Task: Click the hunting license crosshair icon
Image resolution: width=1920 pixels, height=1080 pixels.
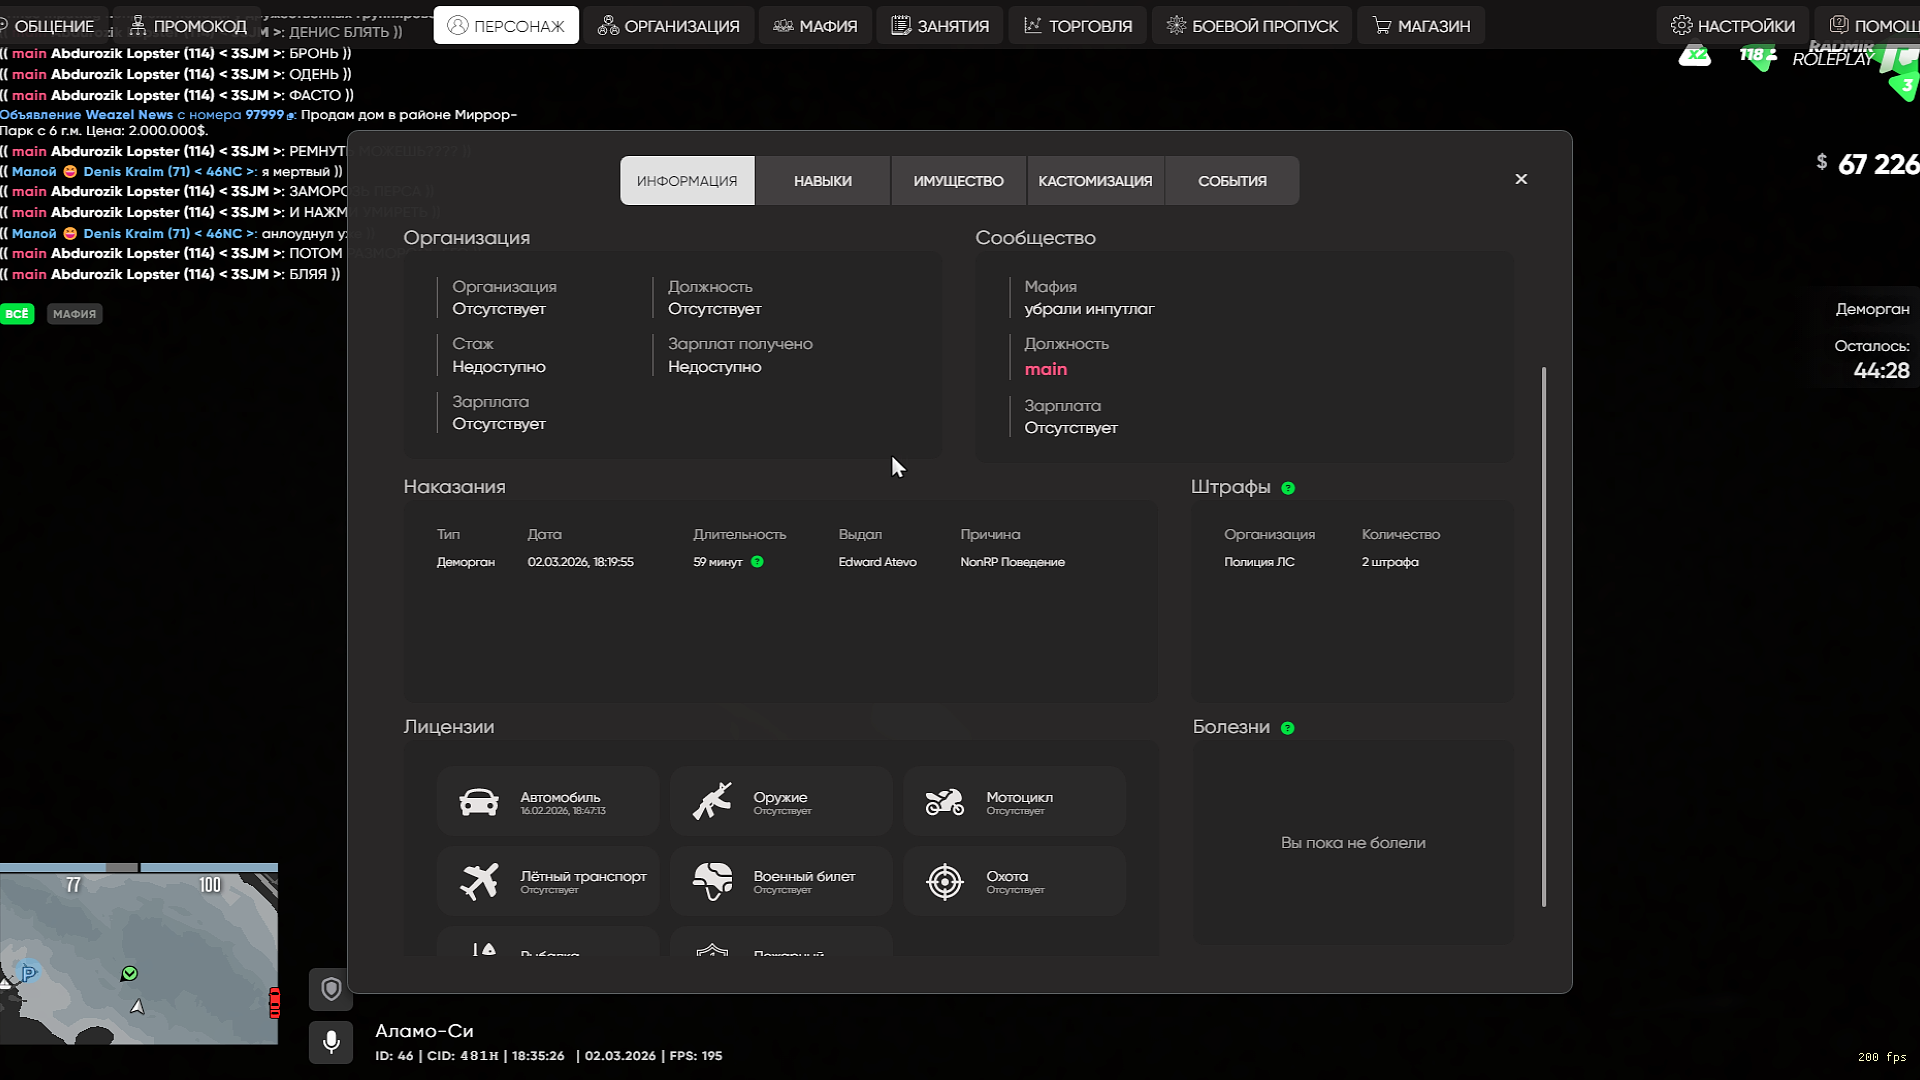Action: 944,881
